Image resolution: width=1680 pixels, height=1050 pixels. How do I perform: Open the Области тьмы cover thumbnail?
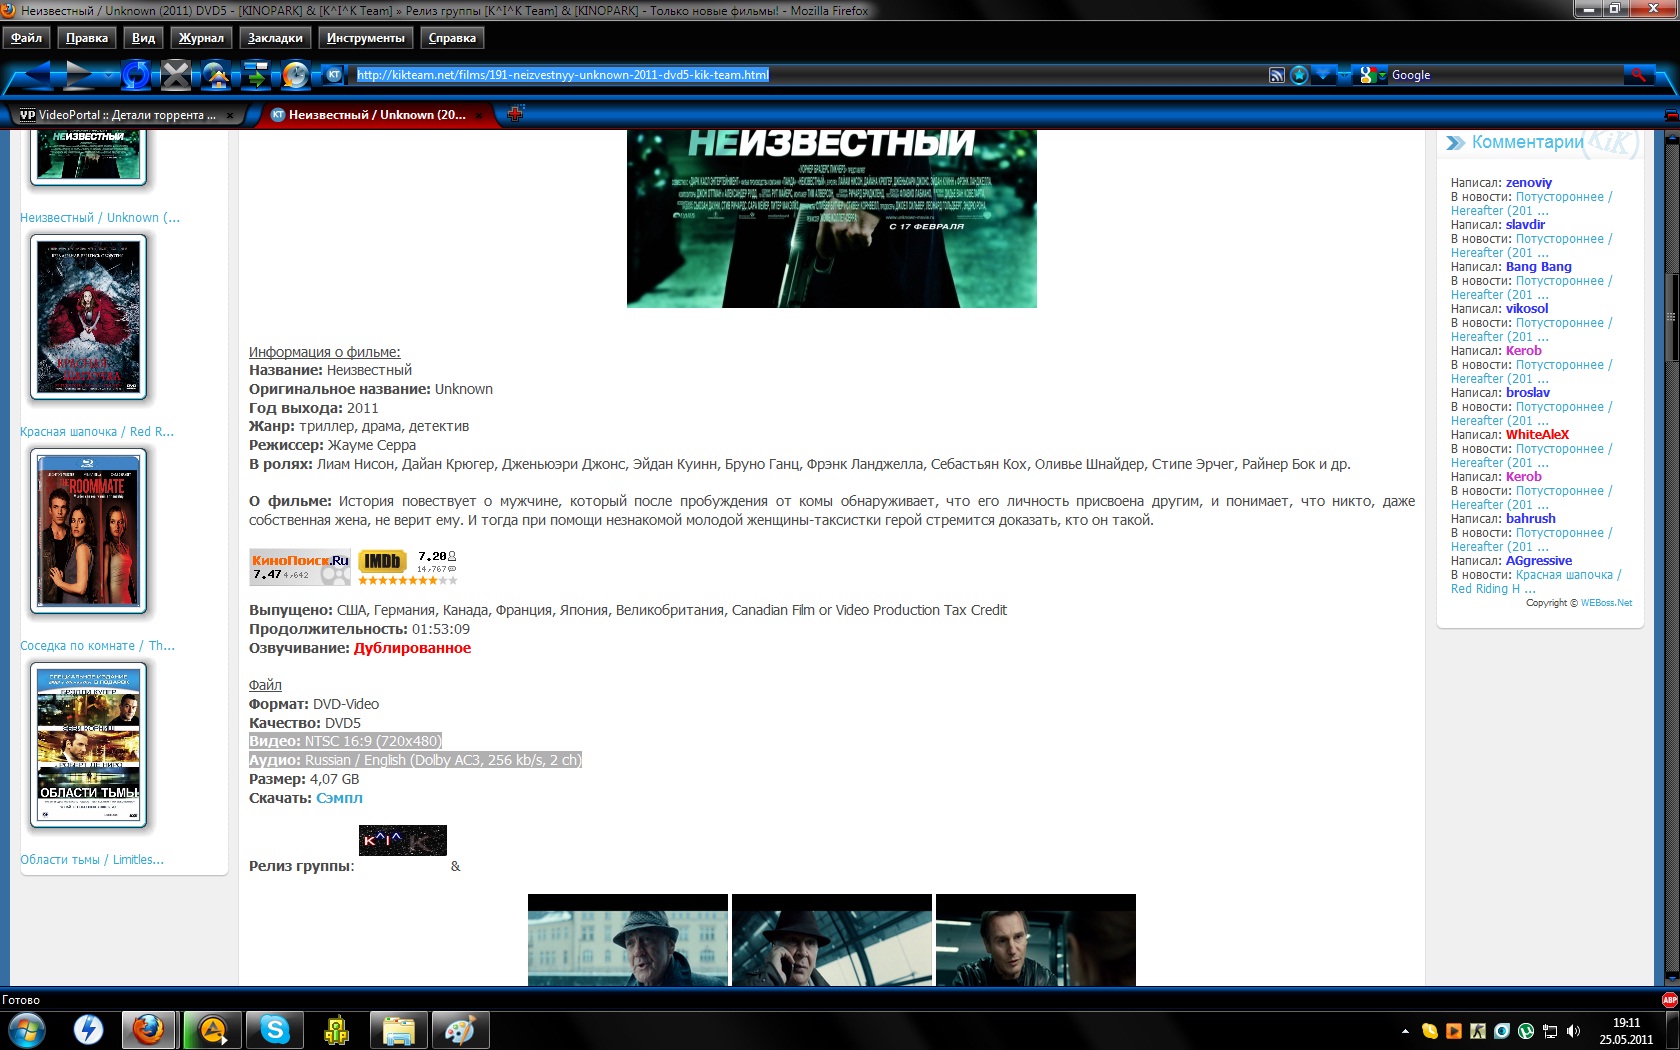pos(88,745)
